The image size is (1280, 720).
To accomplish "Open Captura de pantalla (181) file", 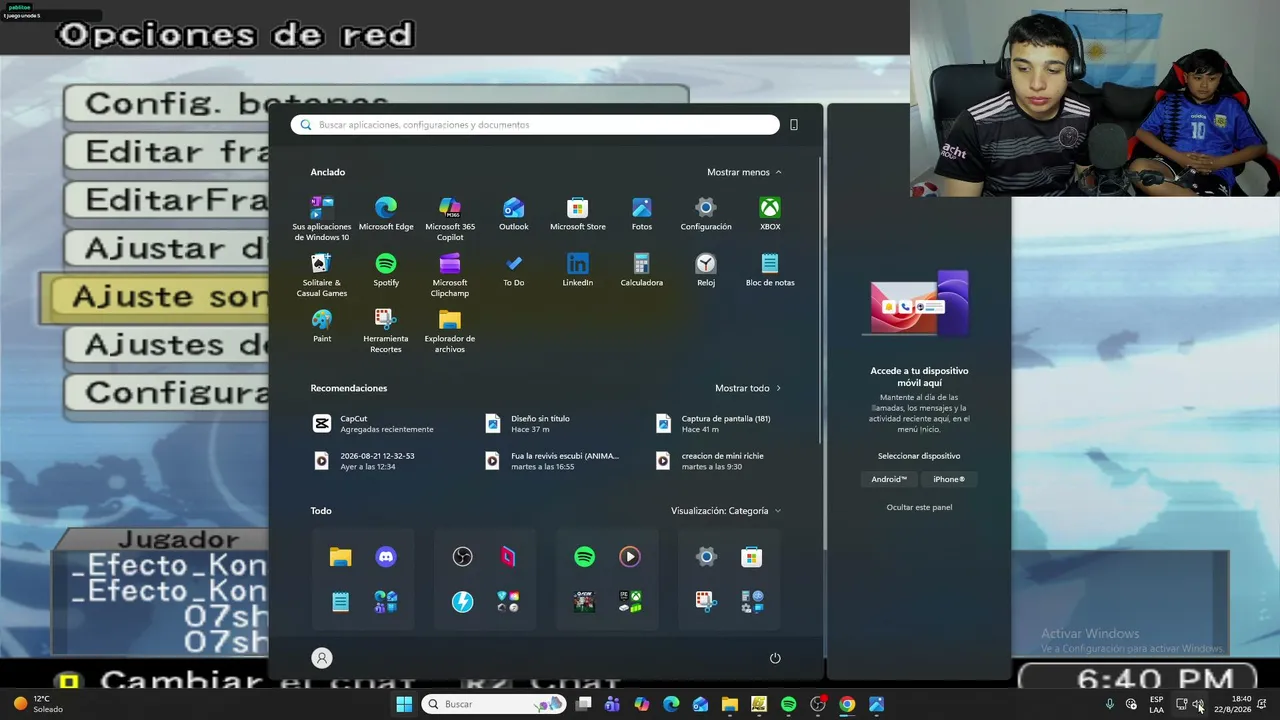I will tap(715, 424).
